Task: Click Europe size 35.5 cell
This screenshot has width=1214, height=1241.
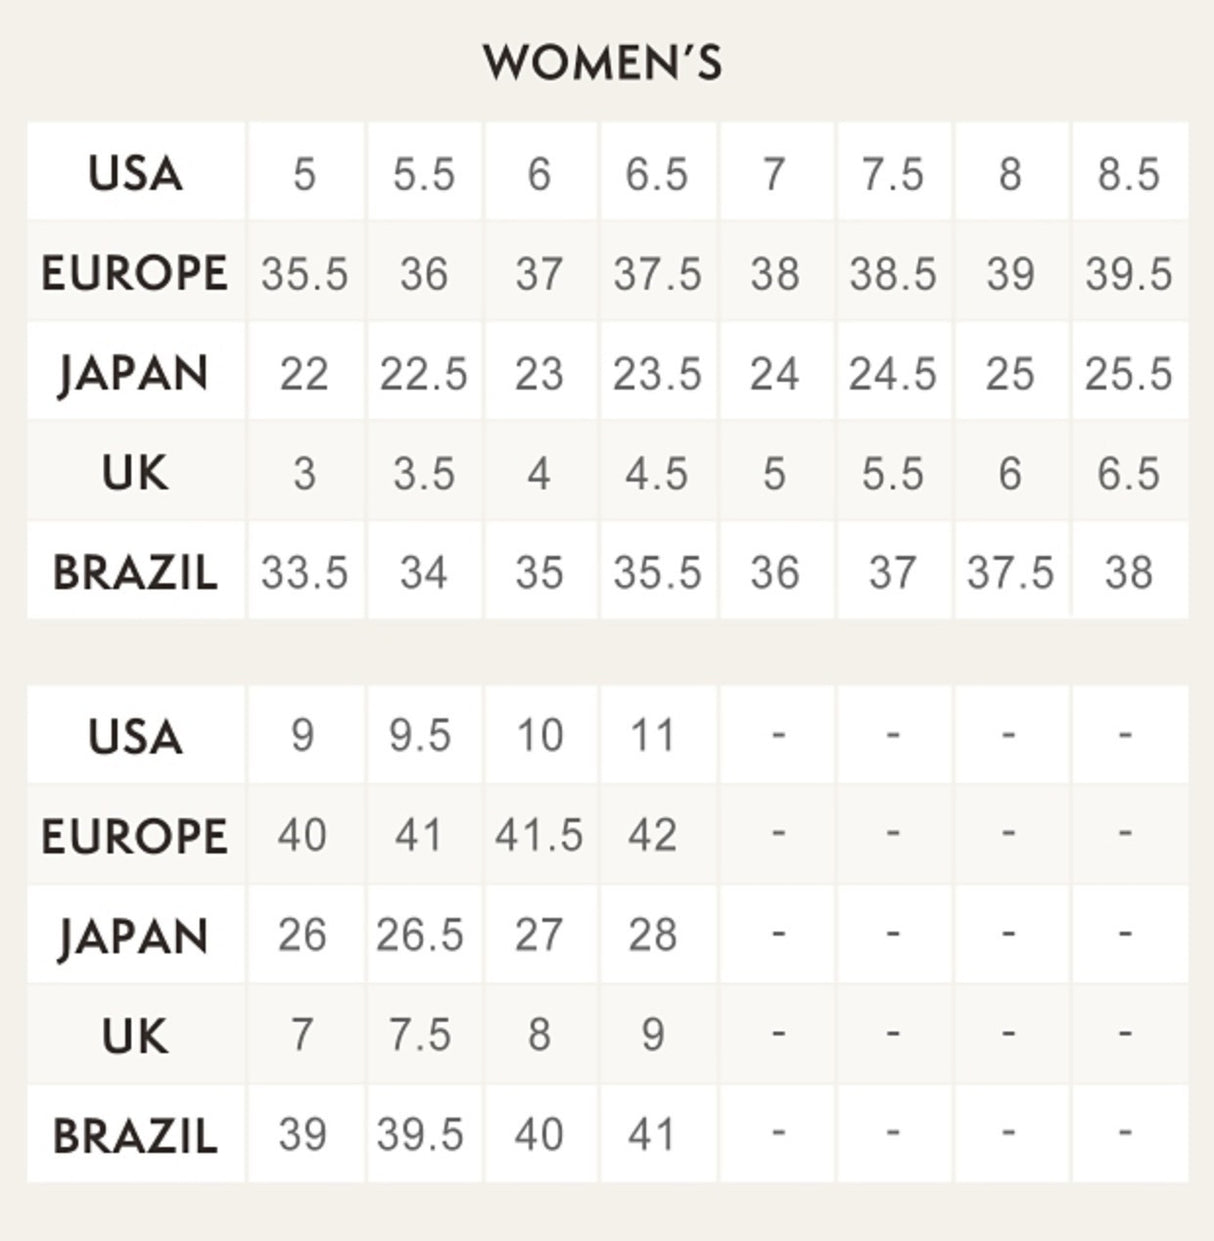Action: coord(305,274)
